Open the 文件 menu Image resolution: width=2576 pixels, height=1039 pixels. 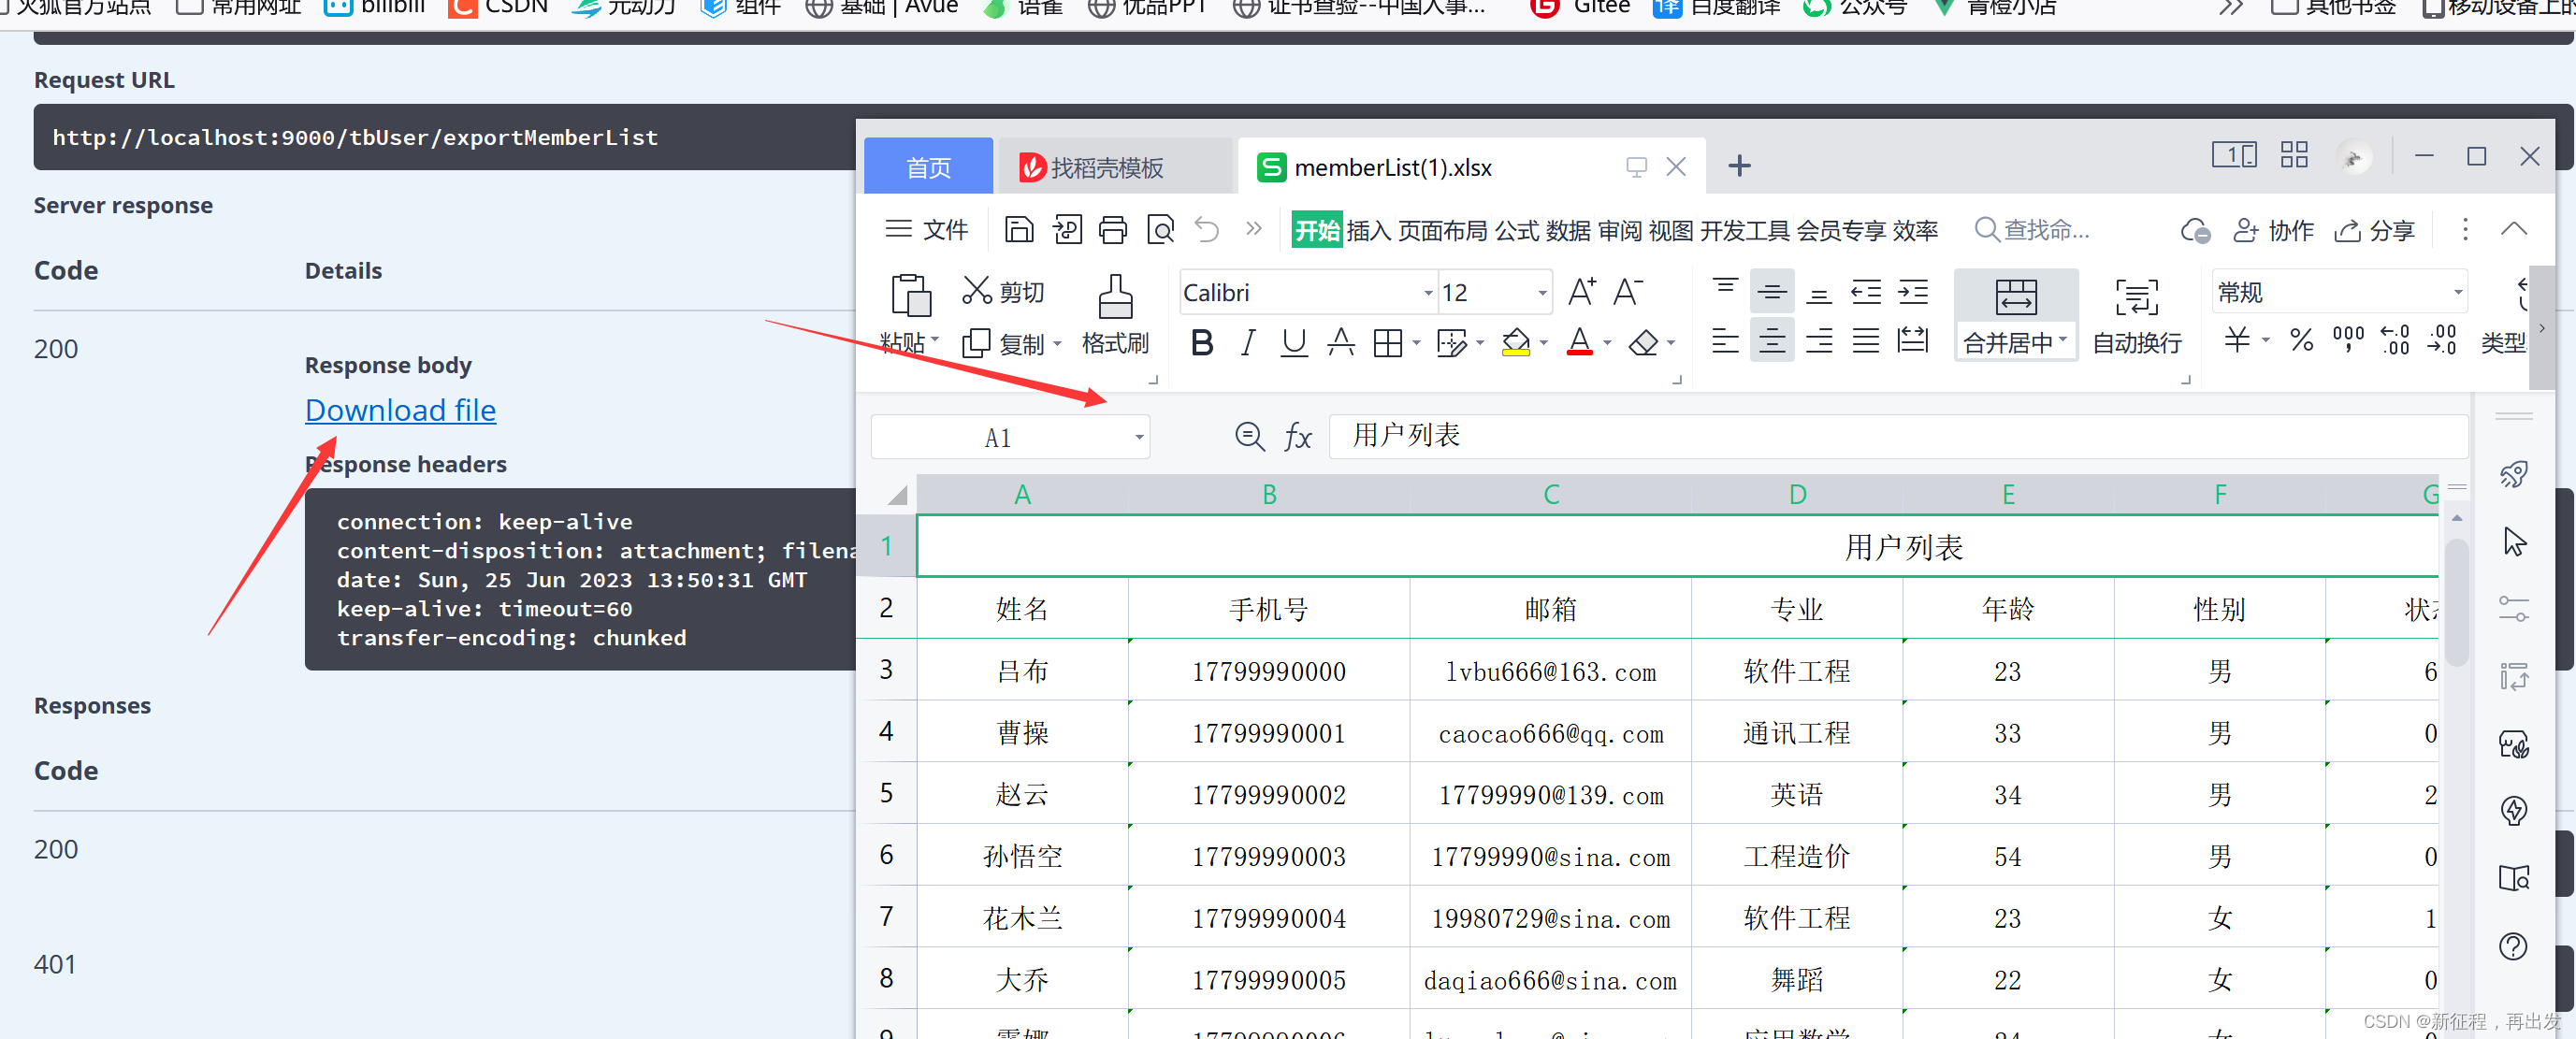(x=926, y=230)
